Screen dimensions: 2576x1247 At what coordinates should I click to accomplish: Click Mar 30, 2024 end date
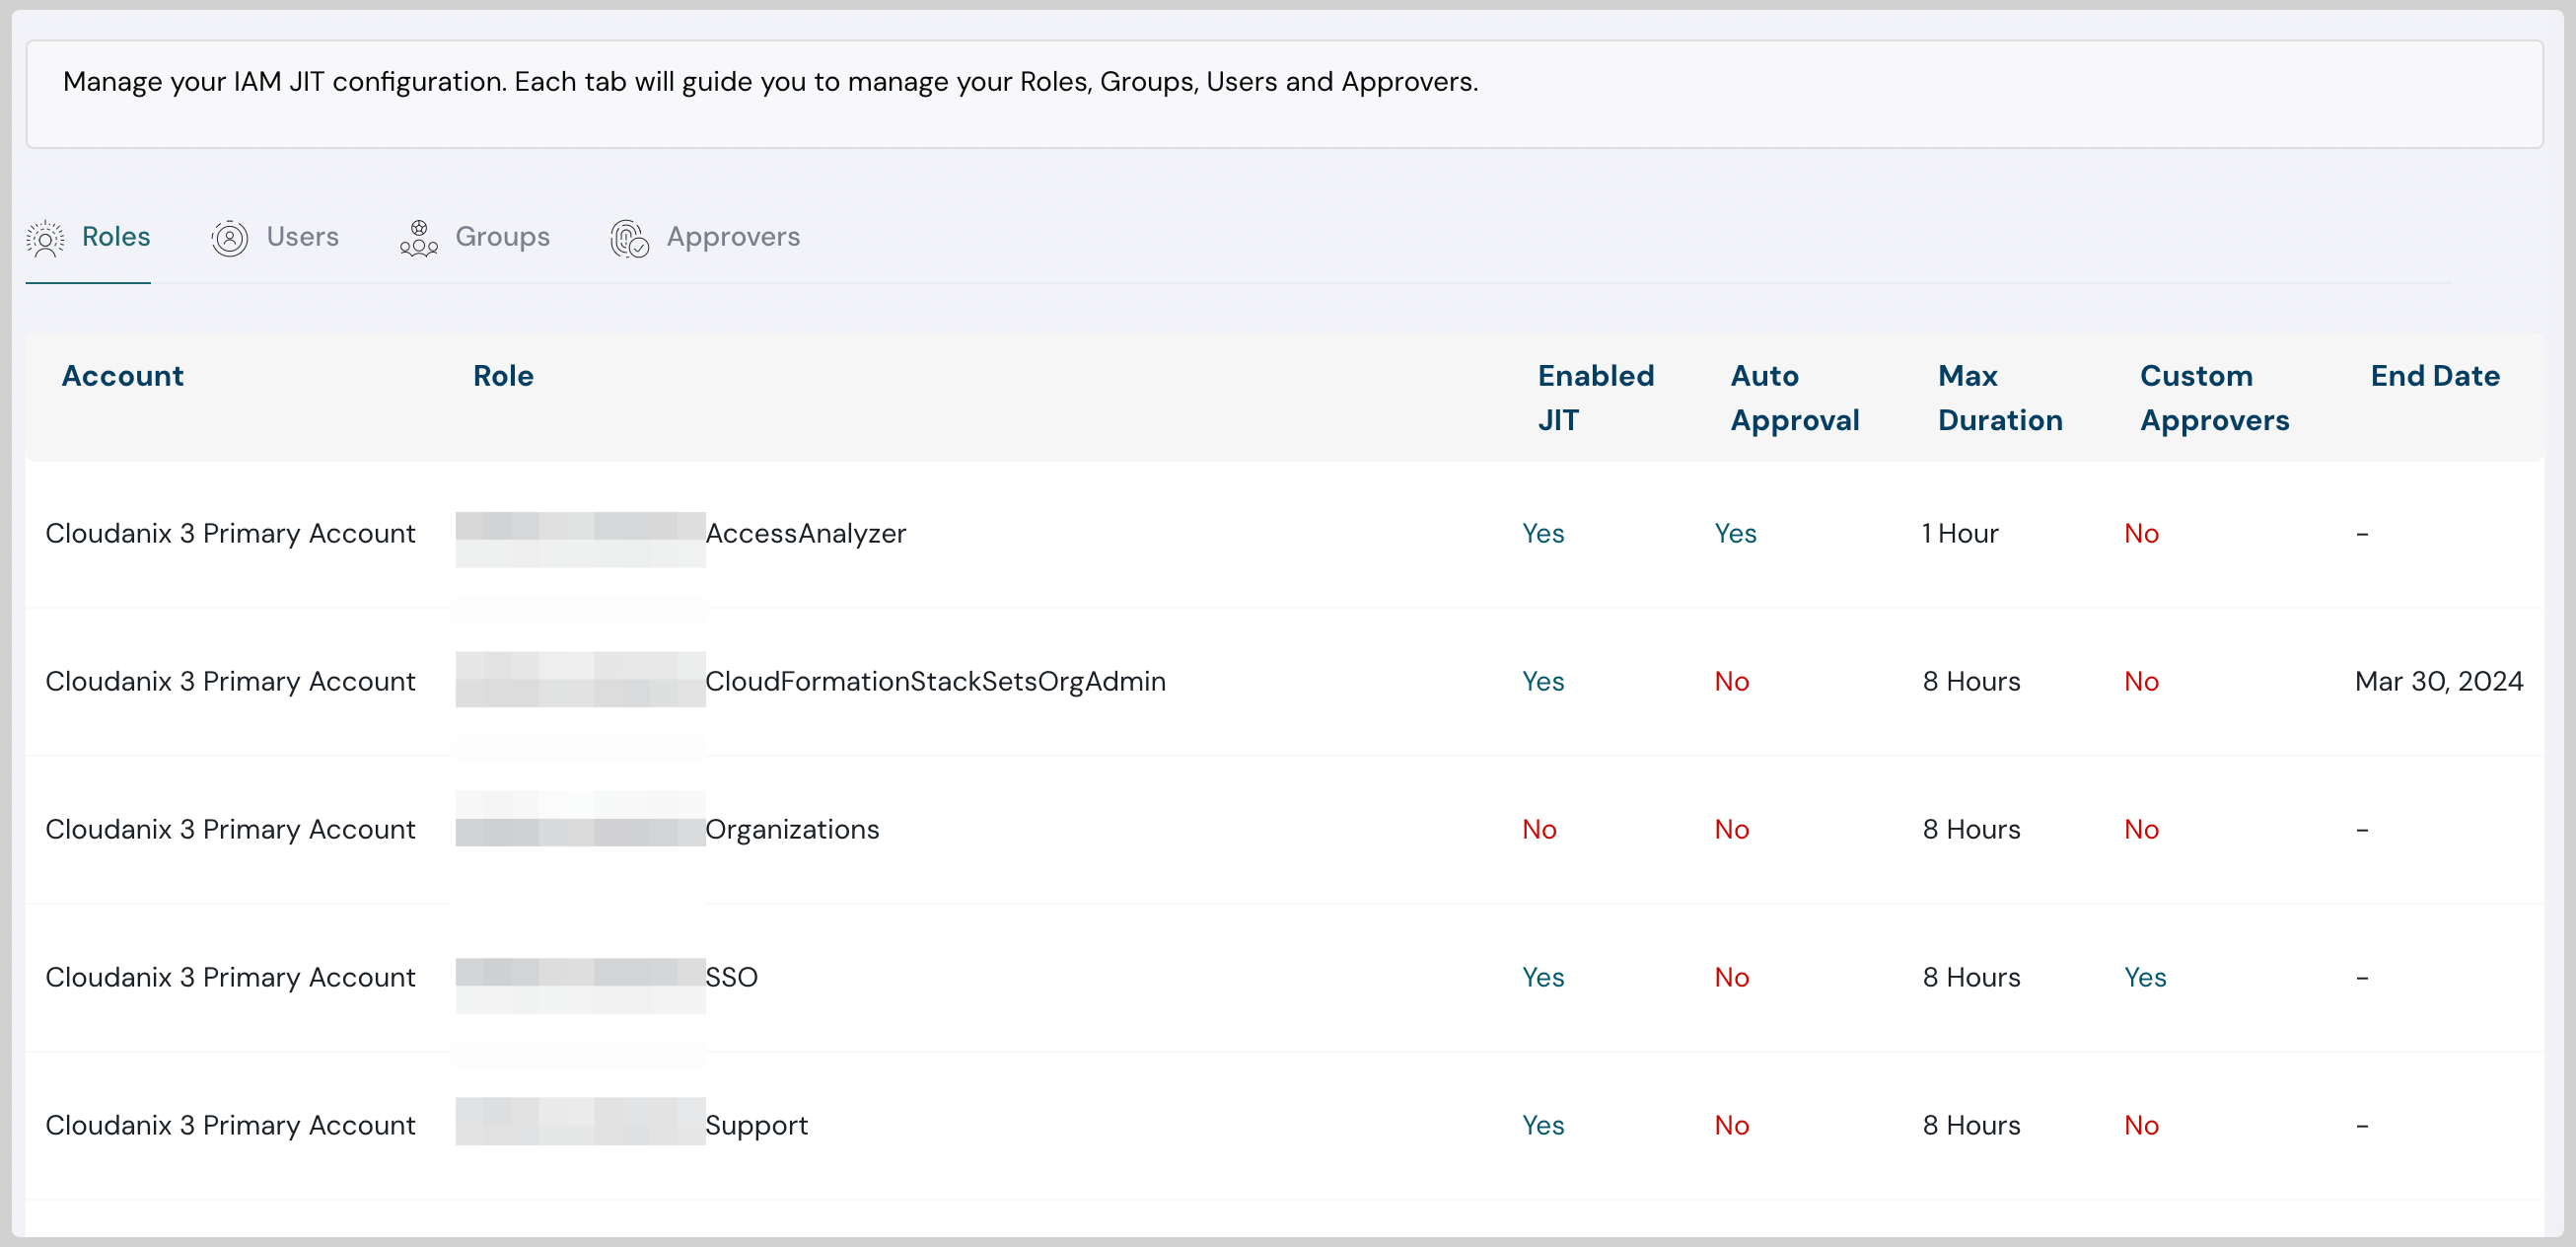pos(2438,682)
